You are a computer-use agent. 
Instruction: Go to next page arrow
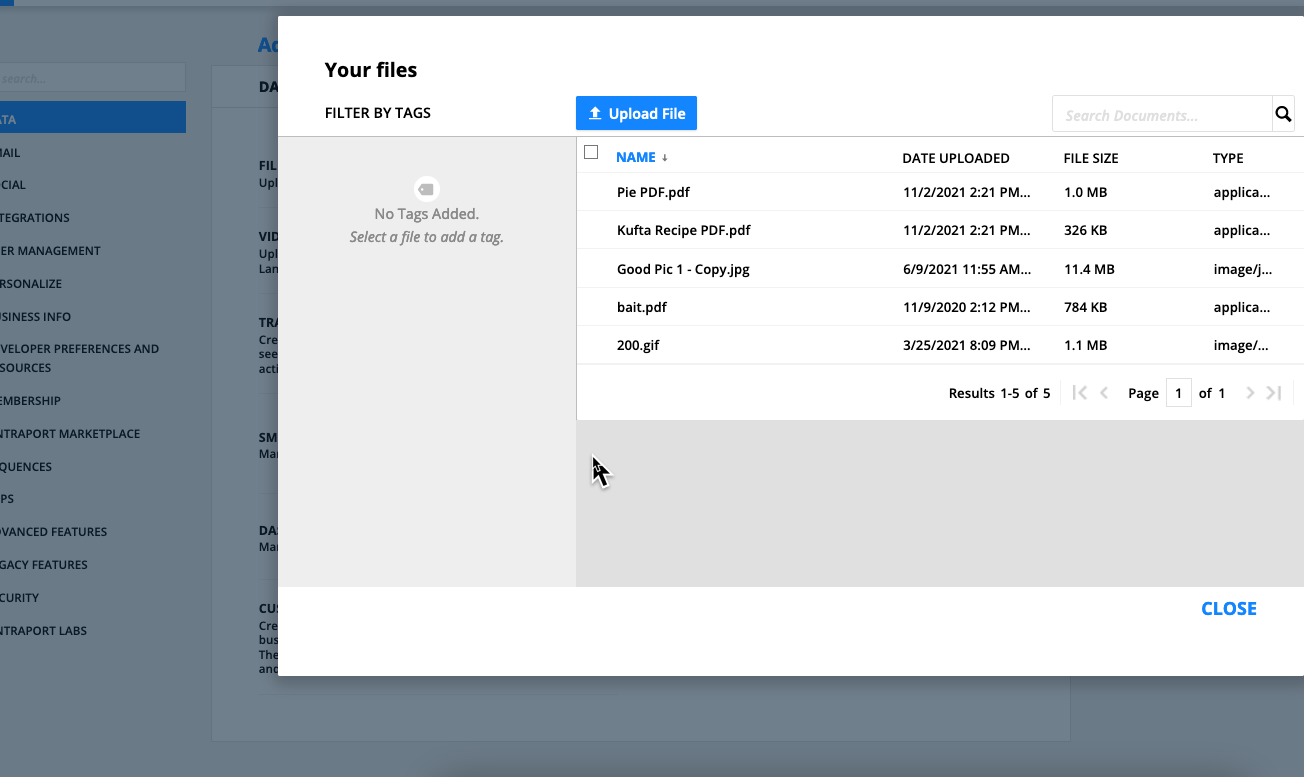(x=1250, y=393)
